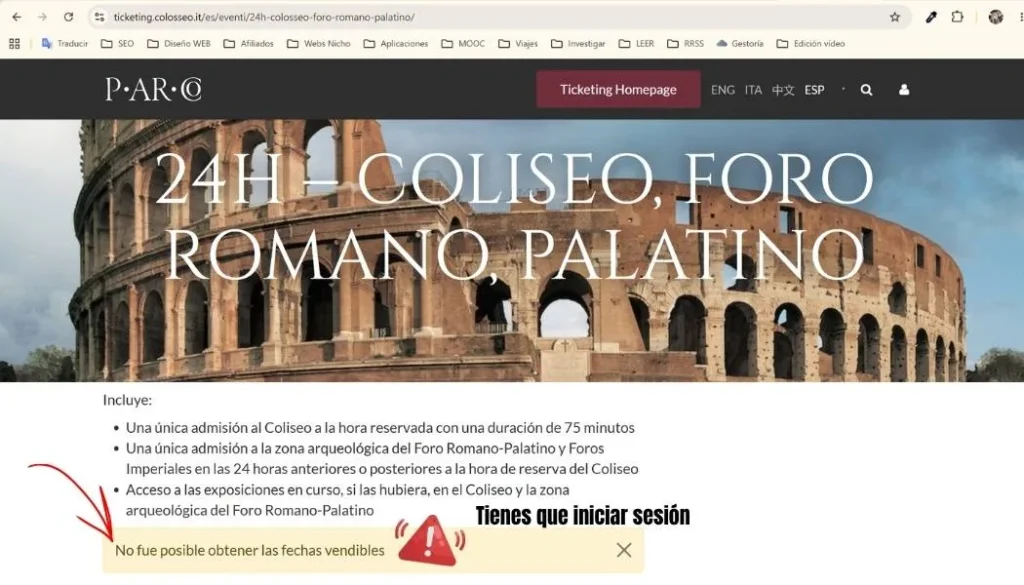1024x585 pixels.
Task: Open the Aplicaciones bookmarks folder
Action: pos(396,44)
